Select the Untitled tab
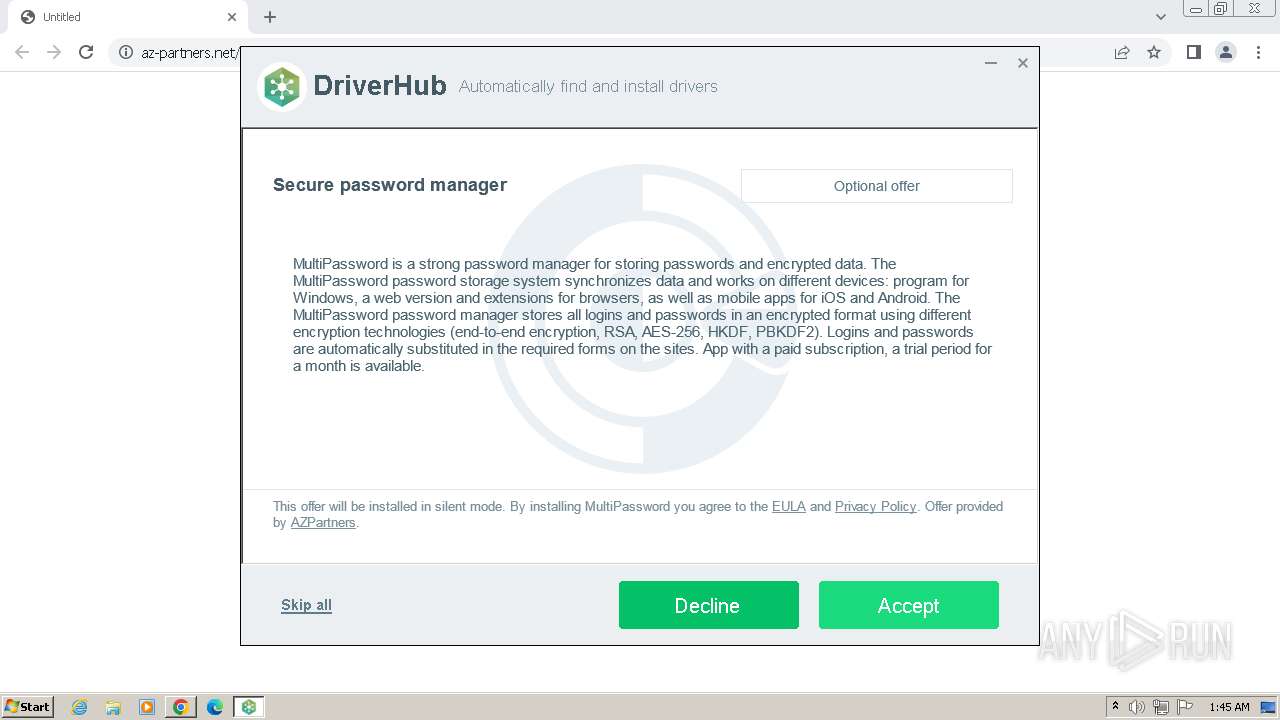 point(128,17)
